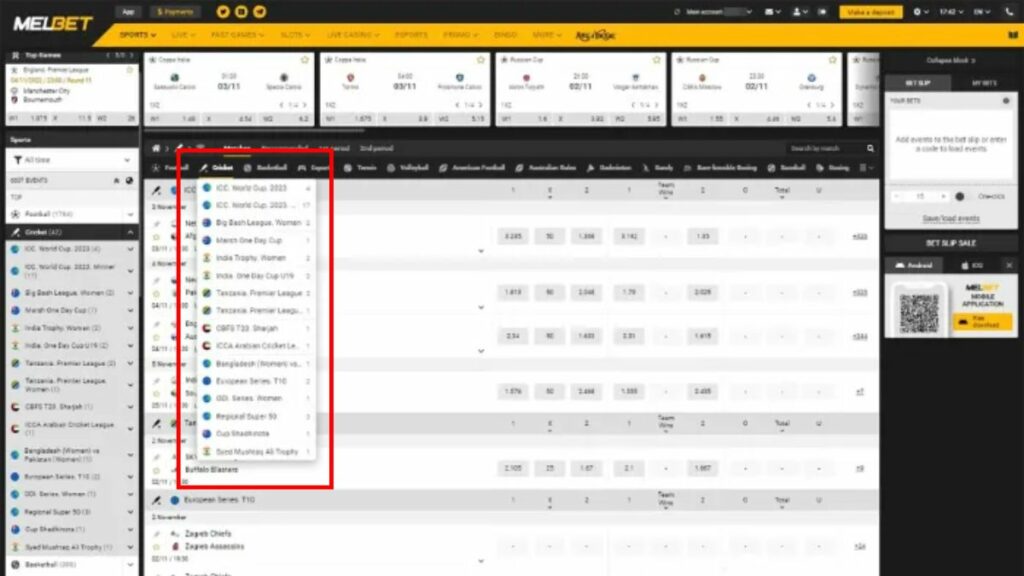This screenshot has height=576, width=1024.
Task: Open the LIVE CASINO menu dropdown
Action: point(353,35)
